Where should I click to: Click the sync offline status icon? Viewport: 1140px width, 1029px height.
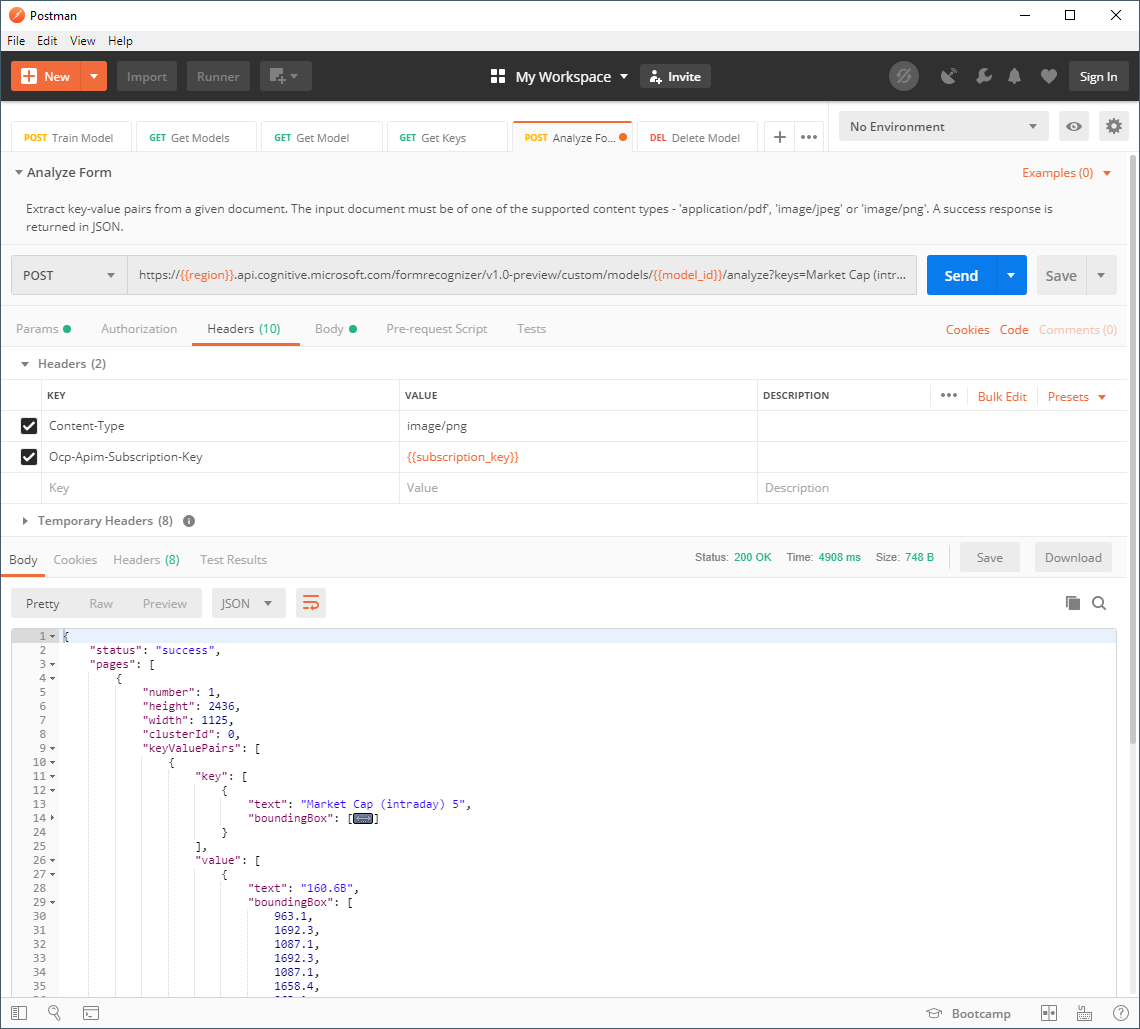click(x=904, y=76)
